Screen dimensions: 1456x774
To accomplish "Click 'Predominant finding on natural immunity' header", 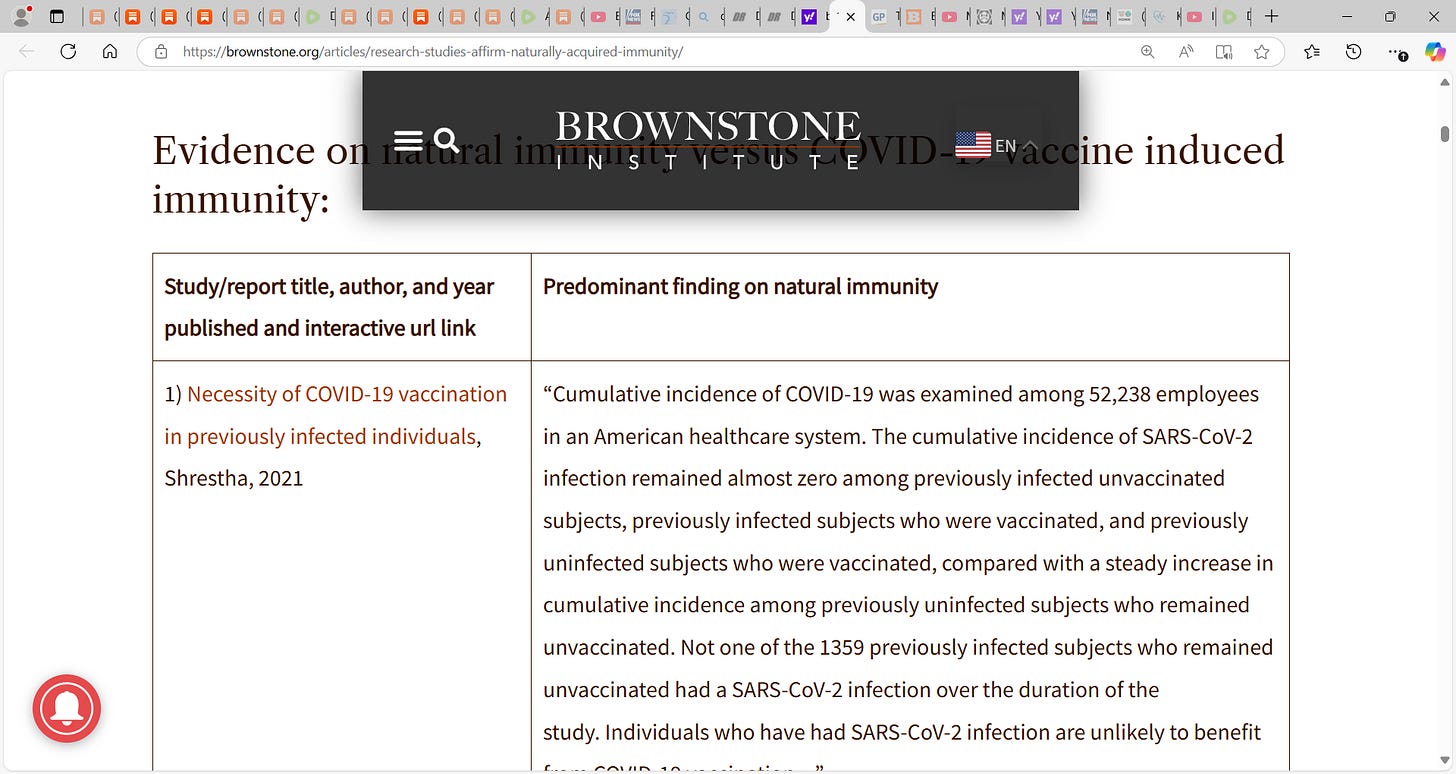I will tap(740, 287).
